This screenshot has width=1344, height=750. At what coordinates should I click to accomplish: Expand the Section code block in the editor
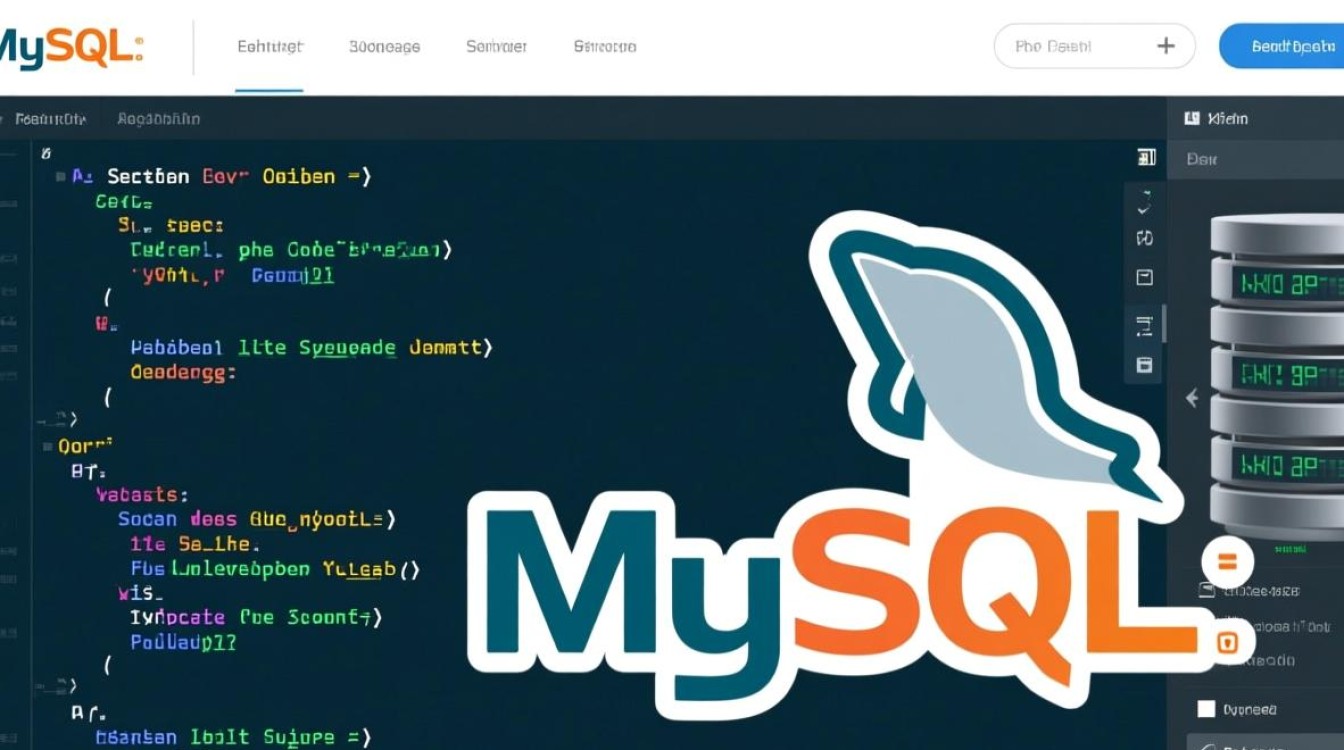pos(60,176)
